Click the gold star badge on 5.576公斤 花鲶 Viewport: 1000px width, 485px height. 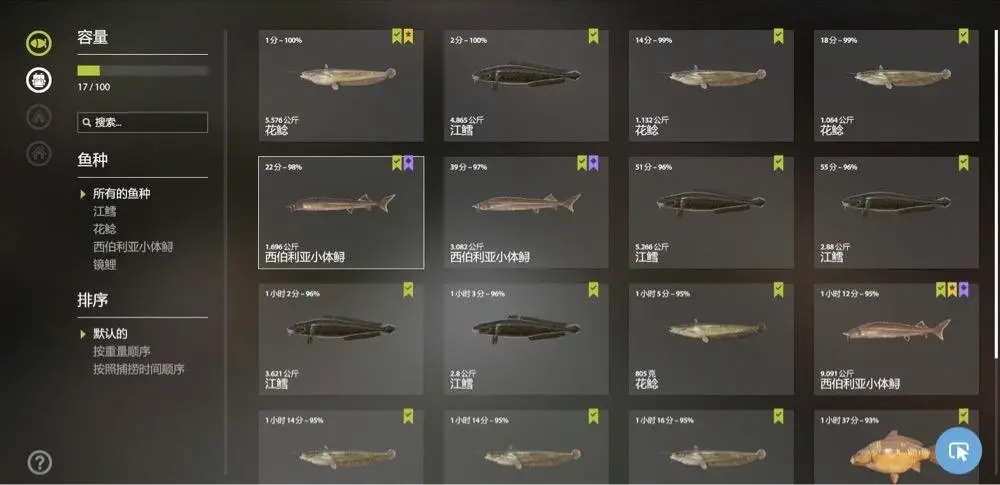point(408,36)
